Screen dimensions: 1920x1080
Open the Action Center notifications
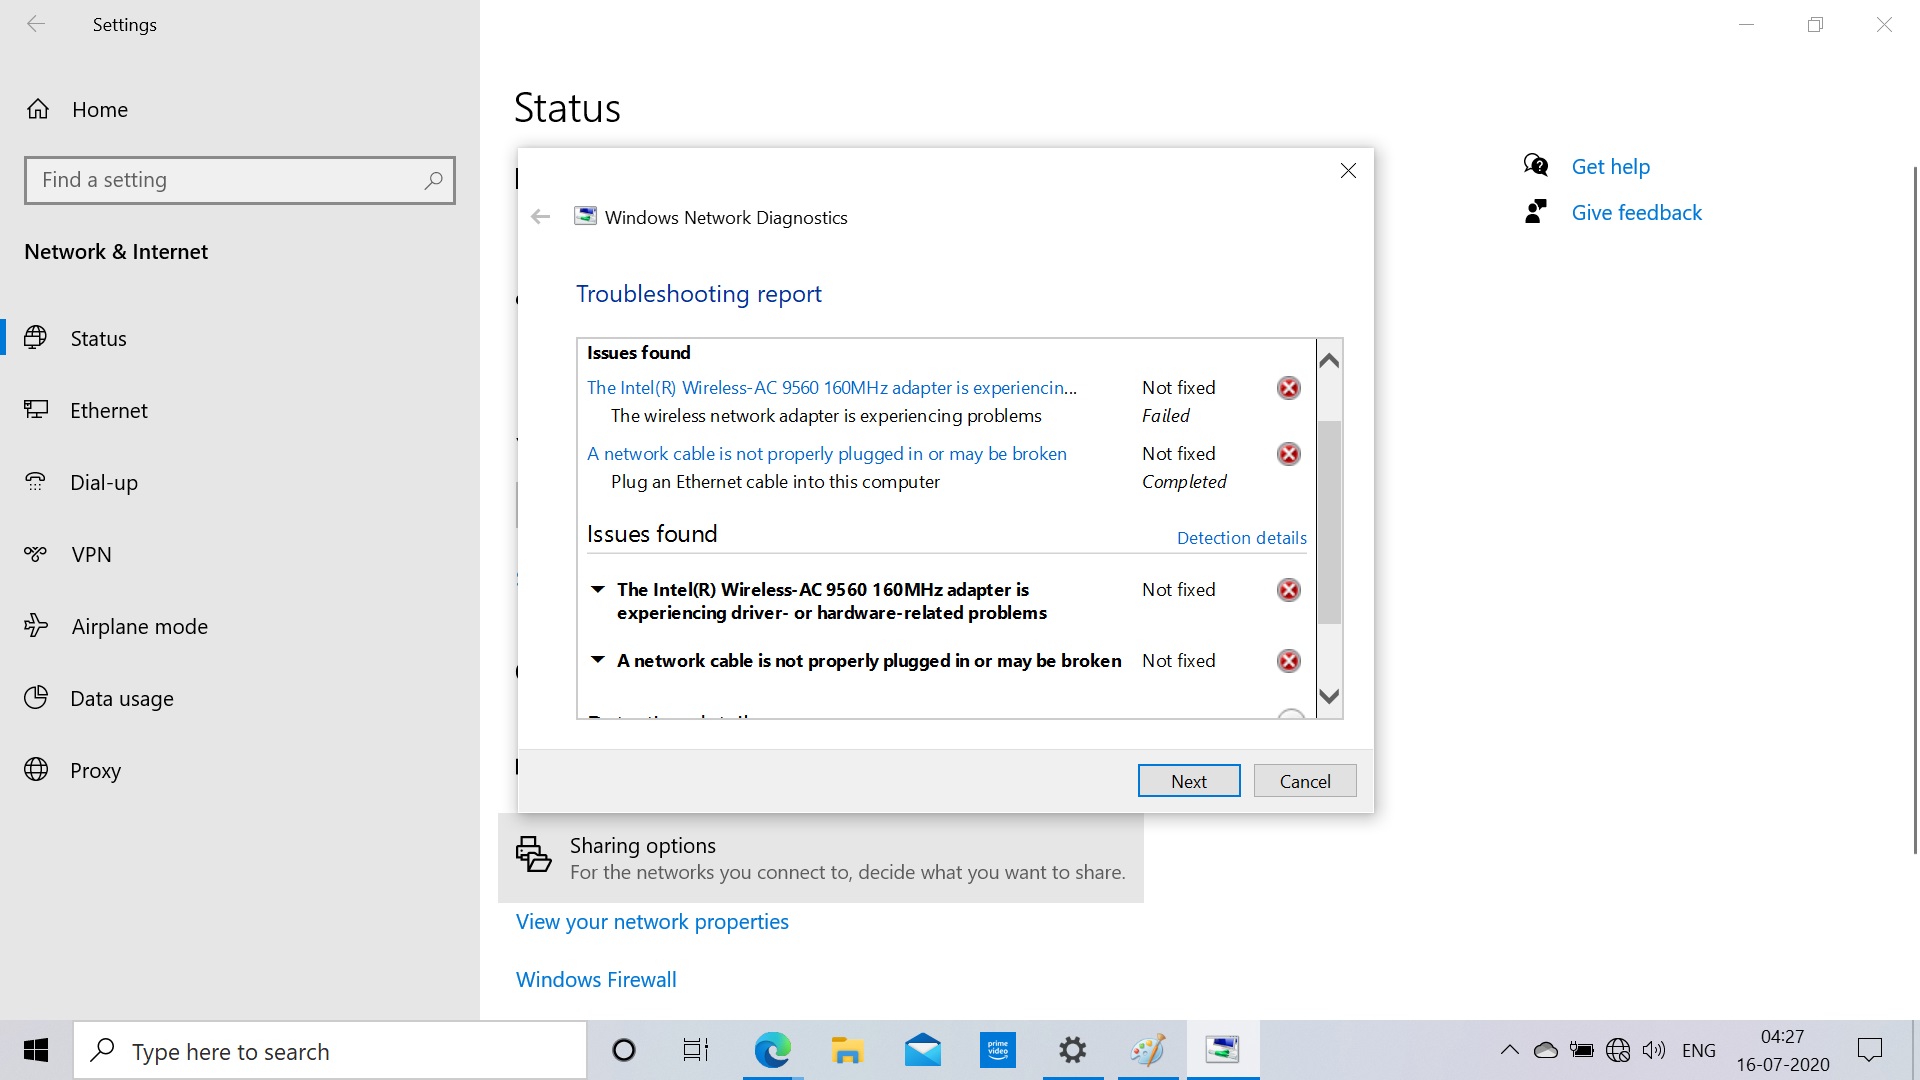point(1870,1050)
